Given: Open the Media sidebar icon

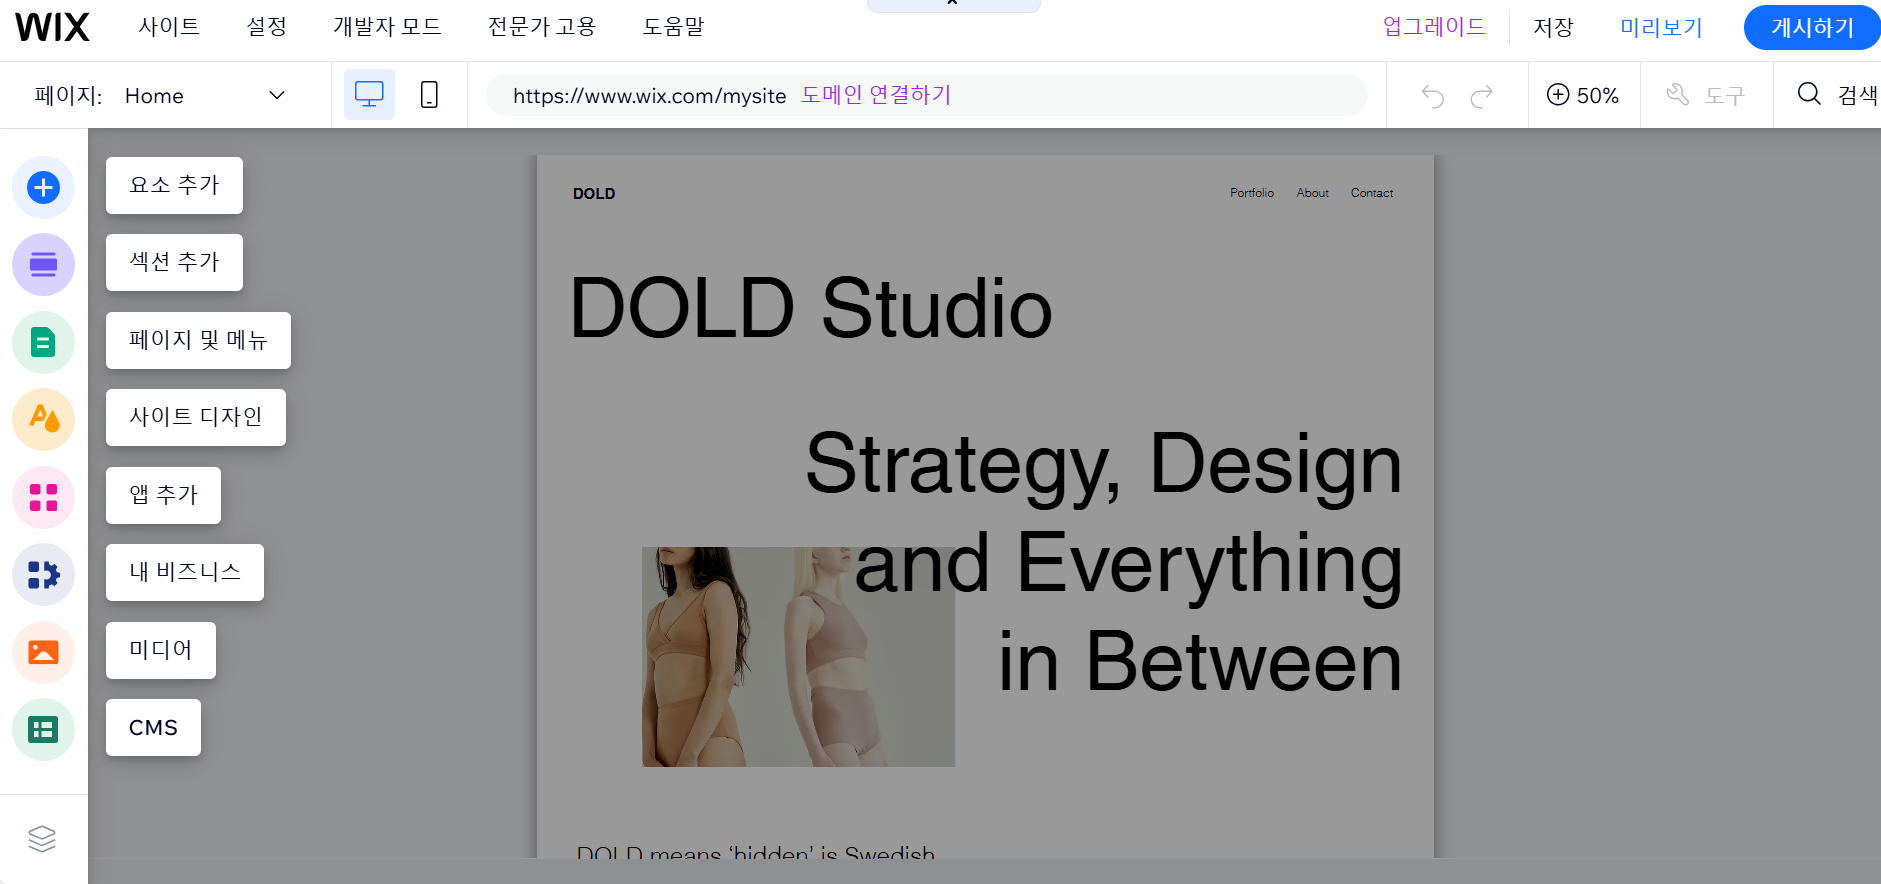Looking at the screenshot, I should coord(43,652).
